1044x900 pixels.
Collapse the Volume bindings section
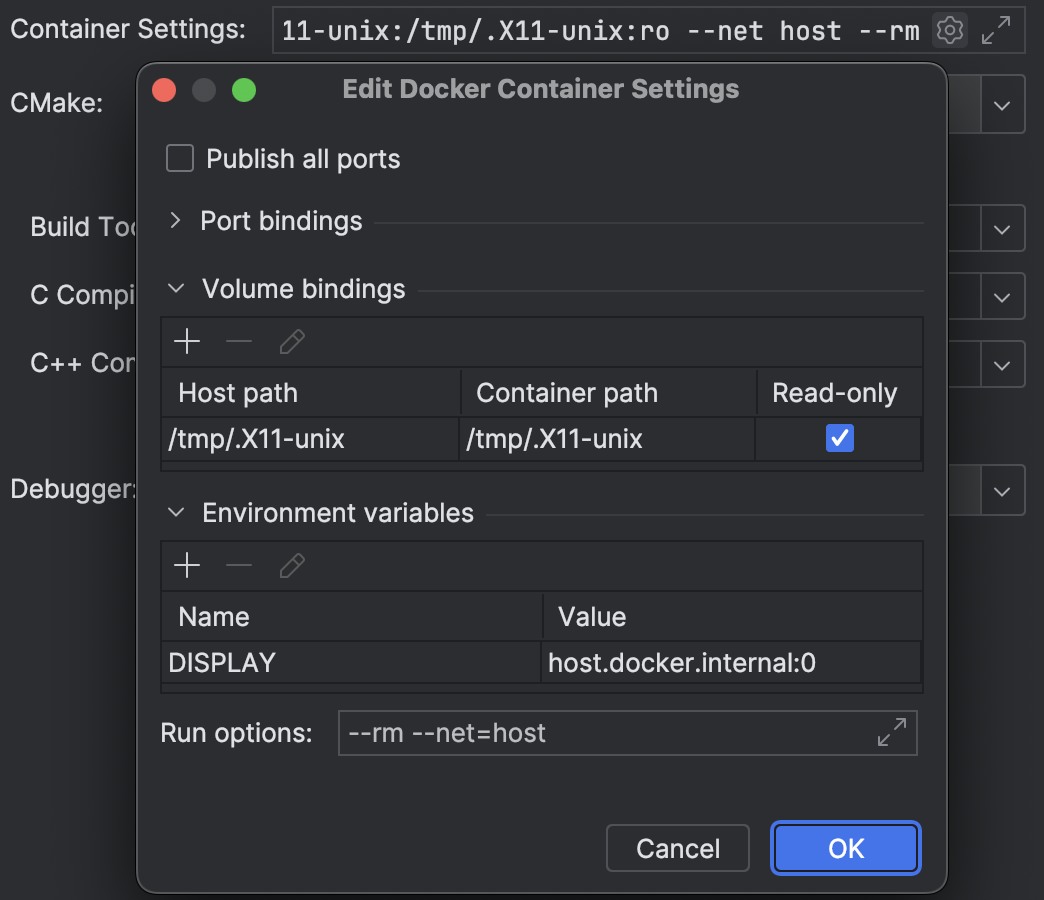176,289
